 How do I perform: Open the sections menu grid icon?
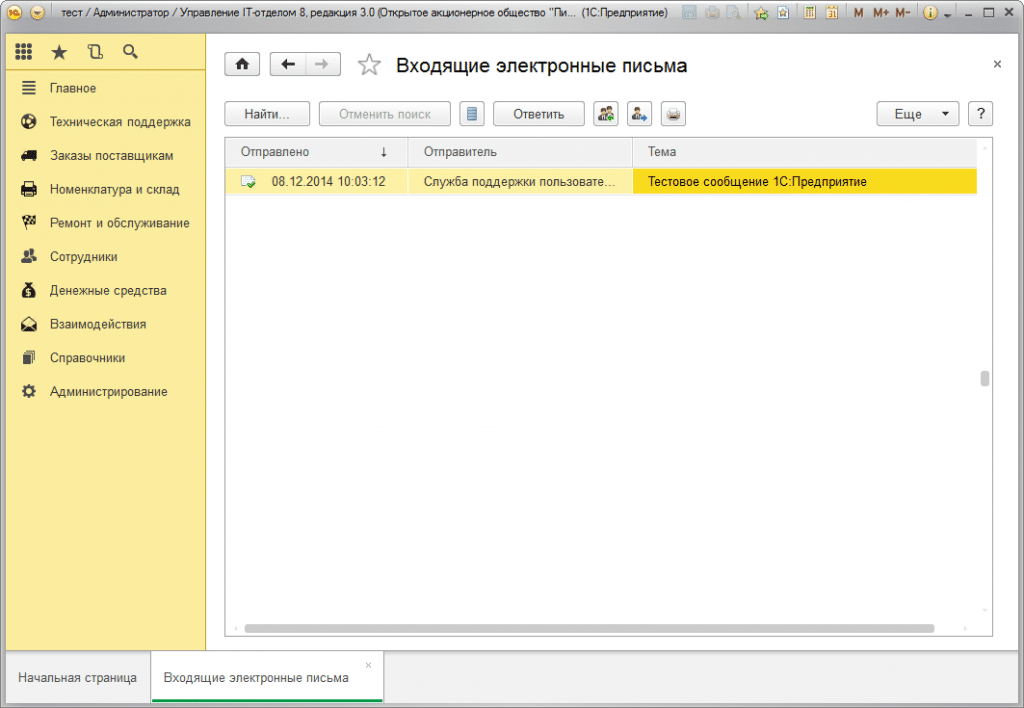[24, 52]
